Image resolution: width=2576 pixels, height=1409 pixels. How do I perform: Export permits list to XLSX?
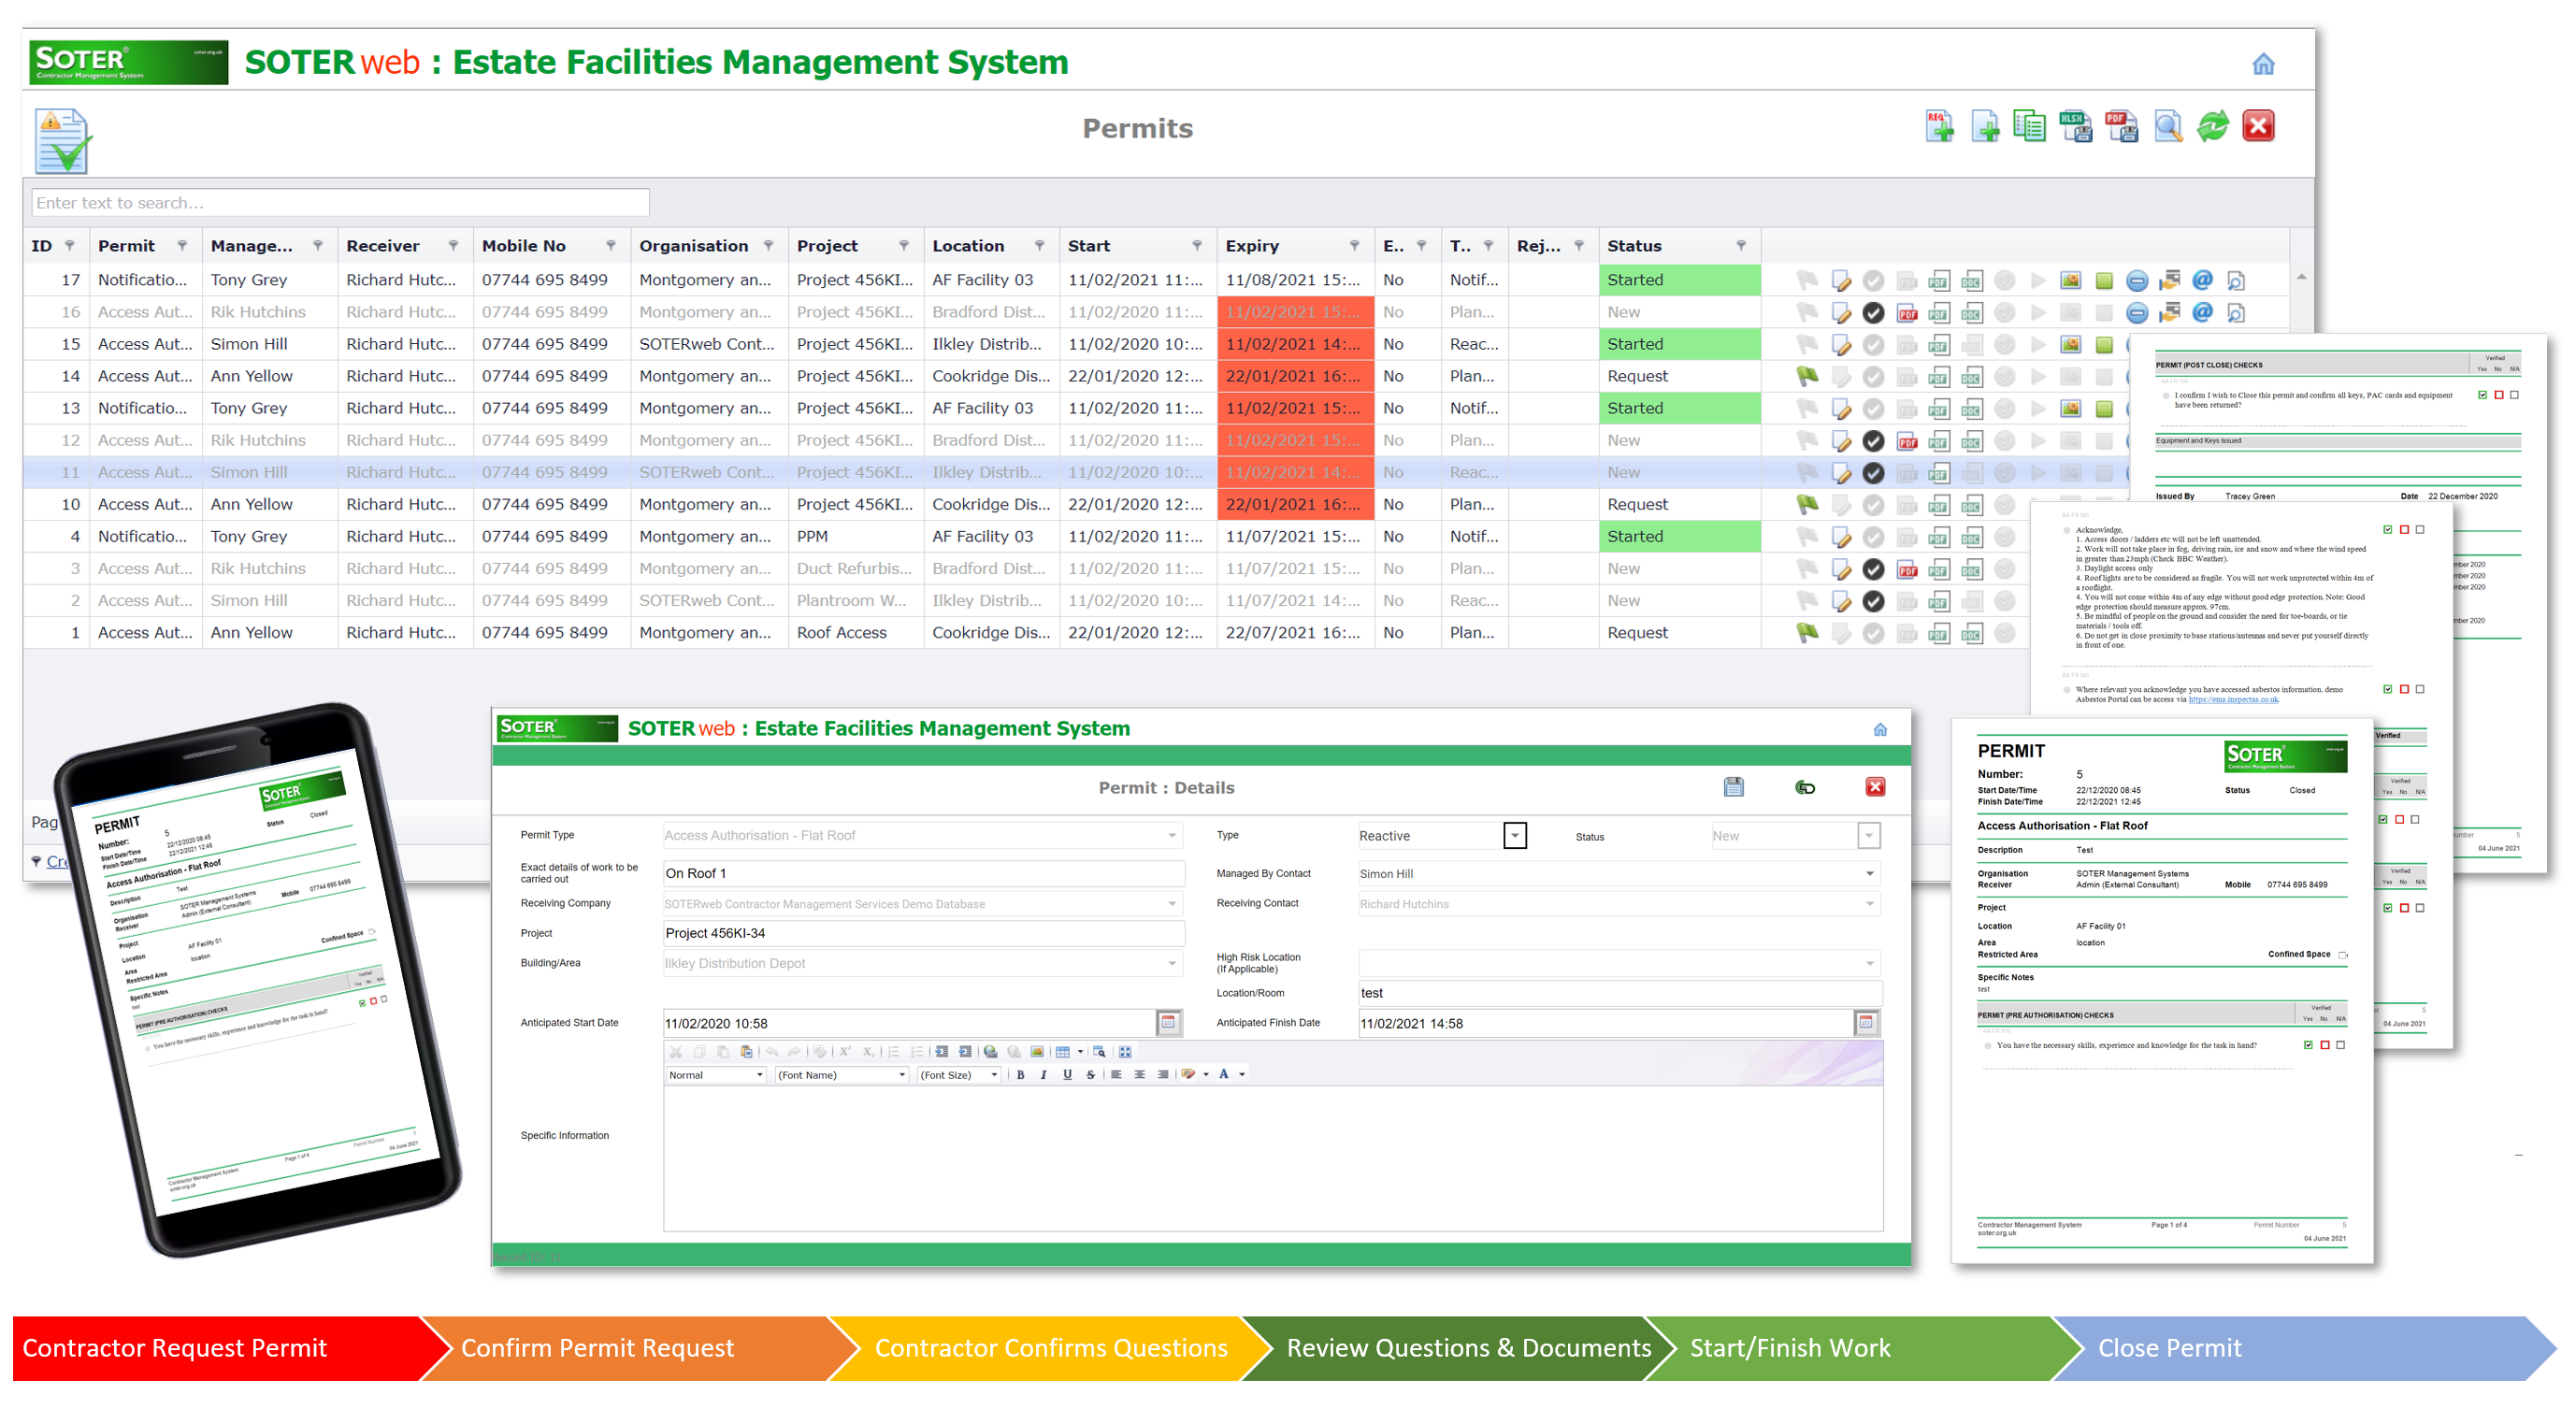point(2076,126)
